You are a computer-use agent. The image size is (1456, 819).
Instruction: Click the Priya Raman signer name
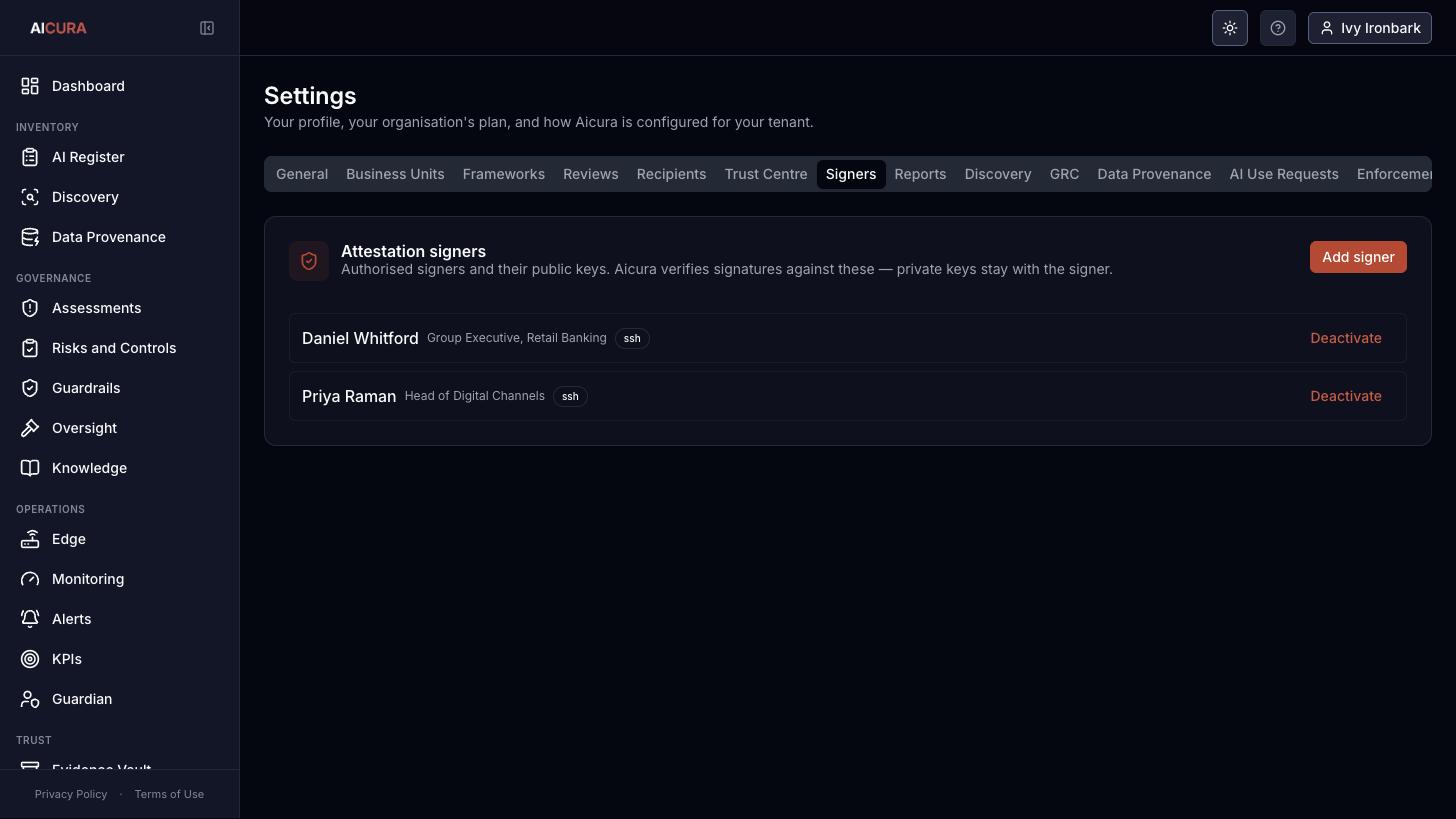coord(349,396)
